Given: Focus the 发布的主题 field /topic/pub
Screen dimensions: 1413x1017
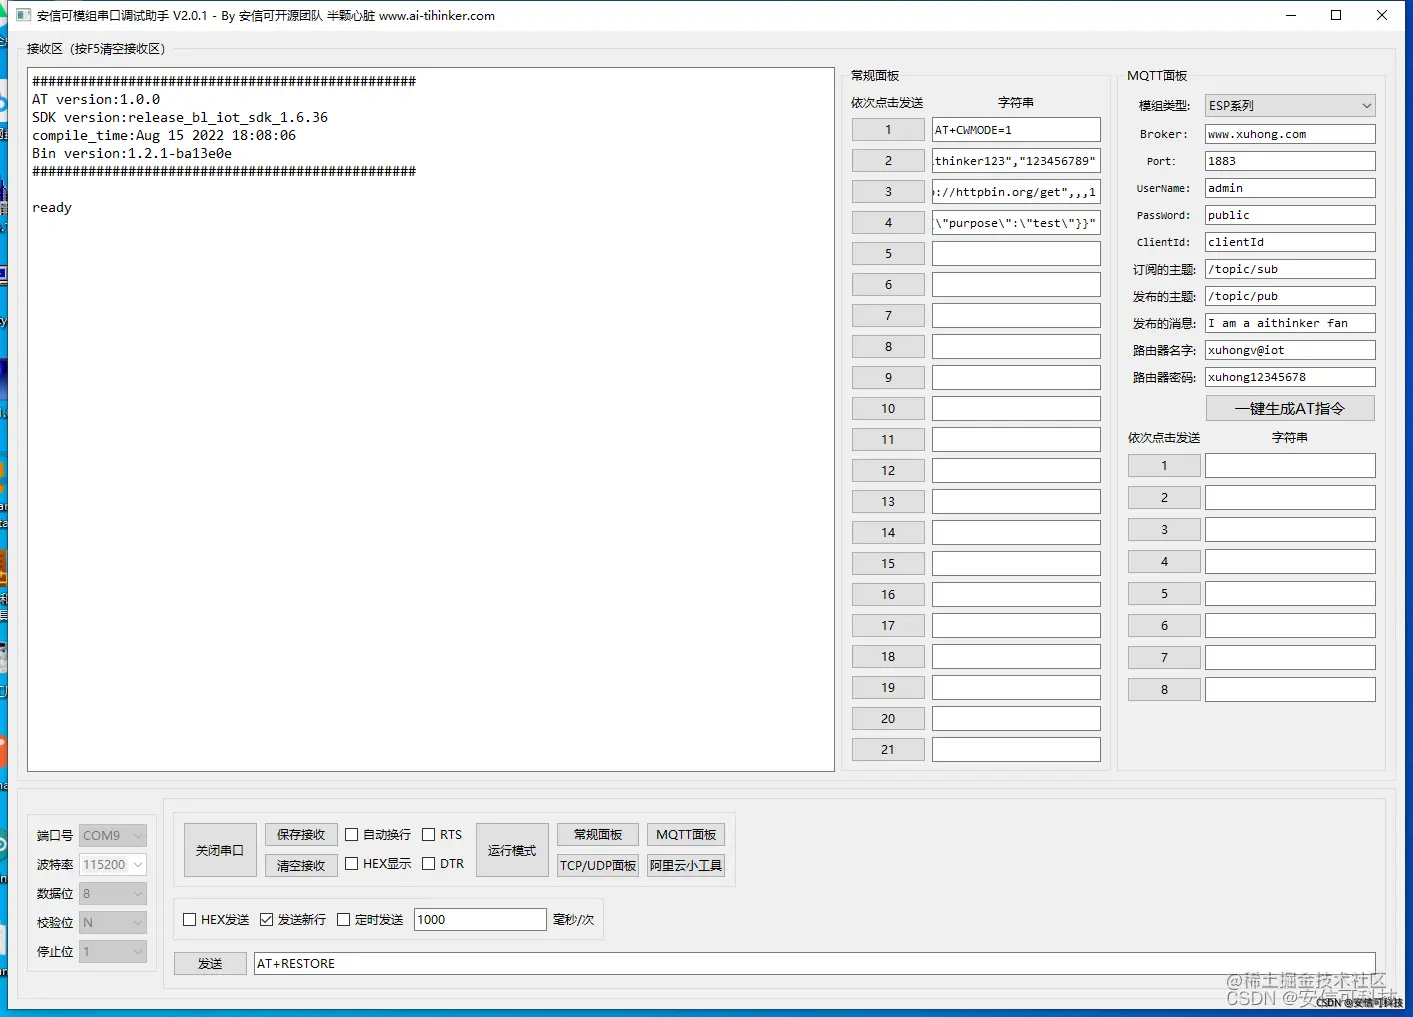Looking at the screenshot, I should (1290, 296).
